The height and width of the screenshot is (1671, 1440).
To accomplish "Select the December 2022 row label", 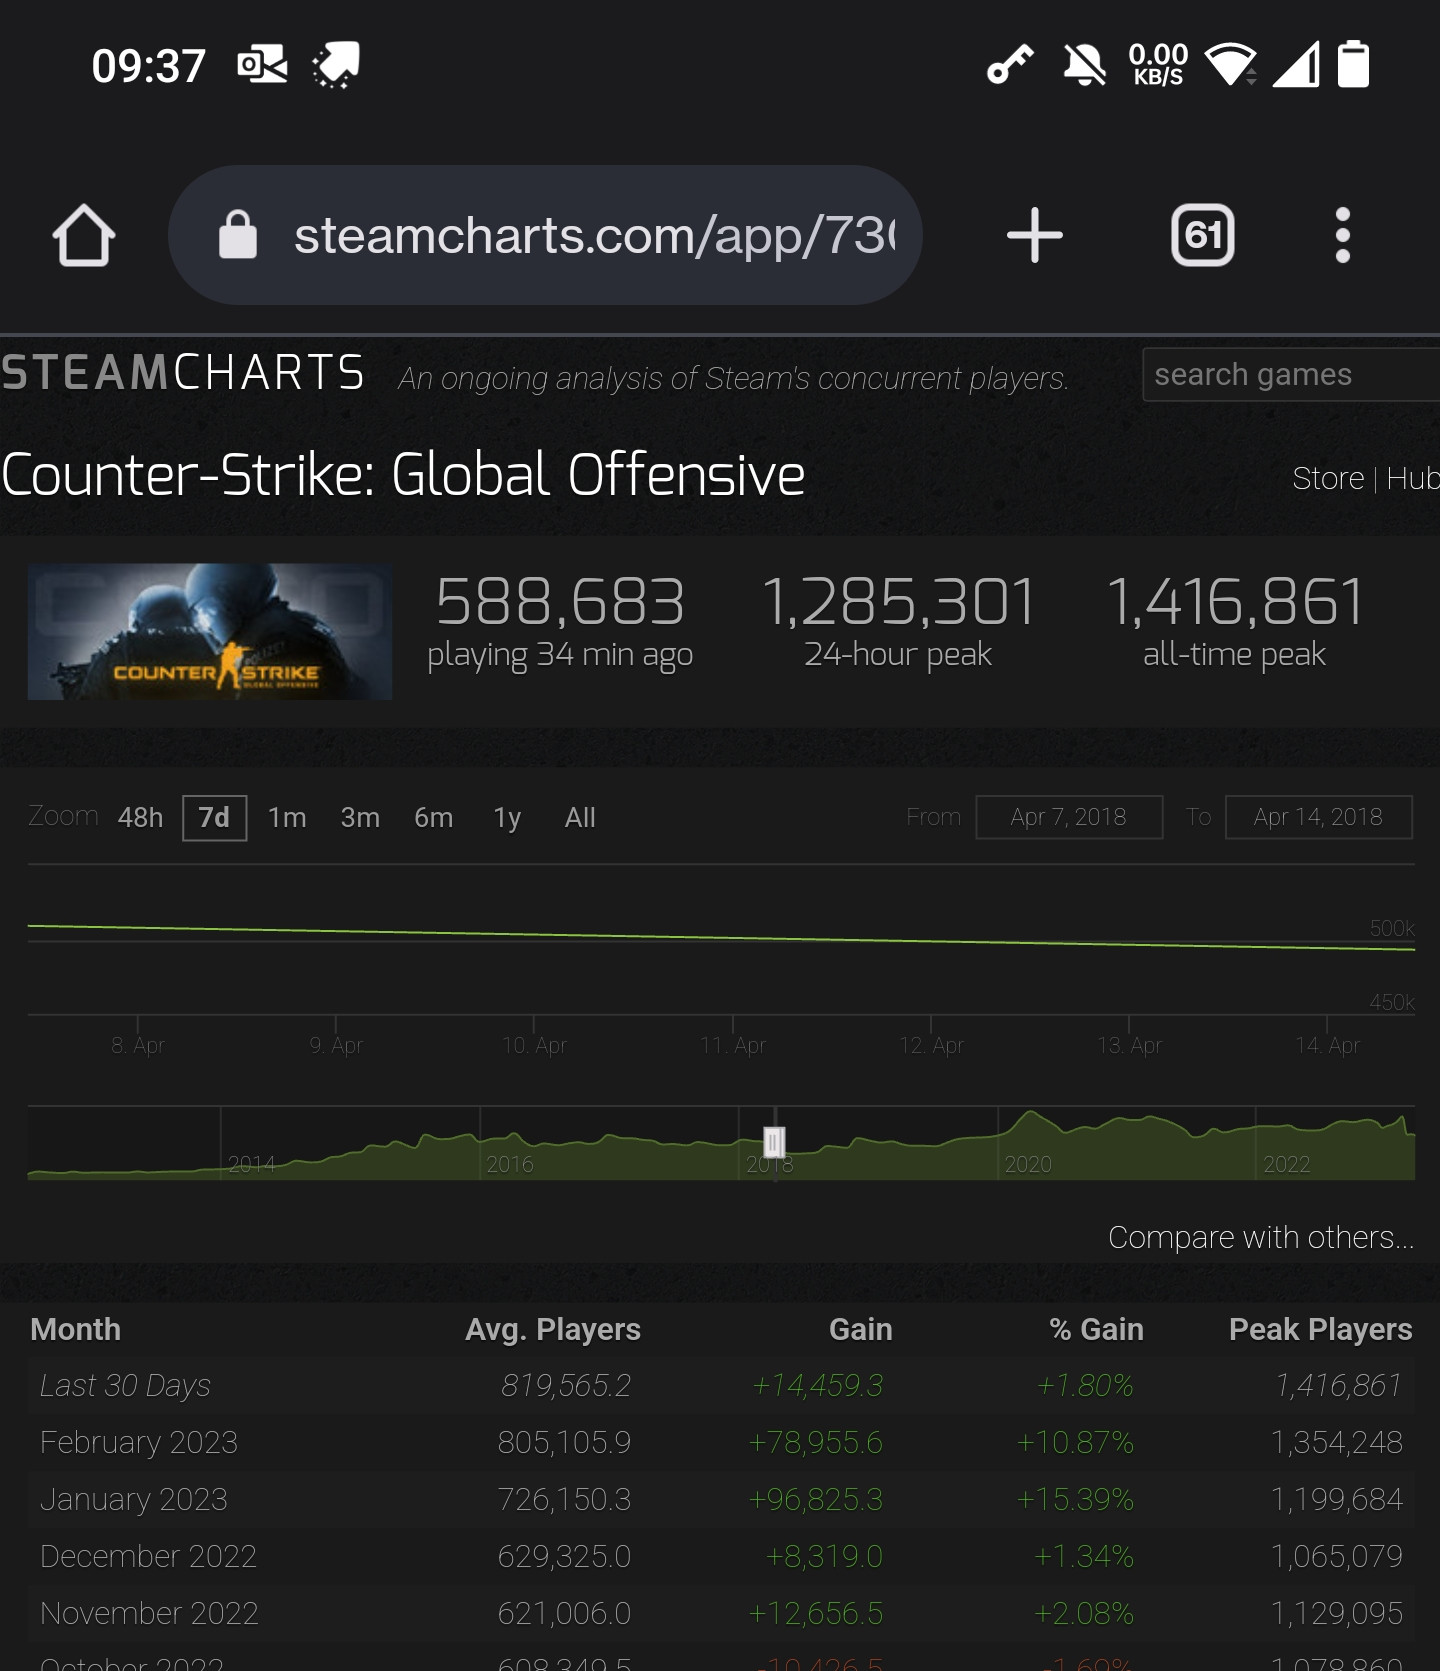I will click(148, 1557).
